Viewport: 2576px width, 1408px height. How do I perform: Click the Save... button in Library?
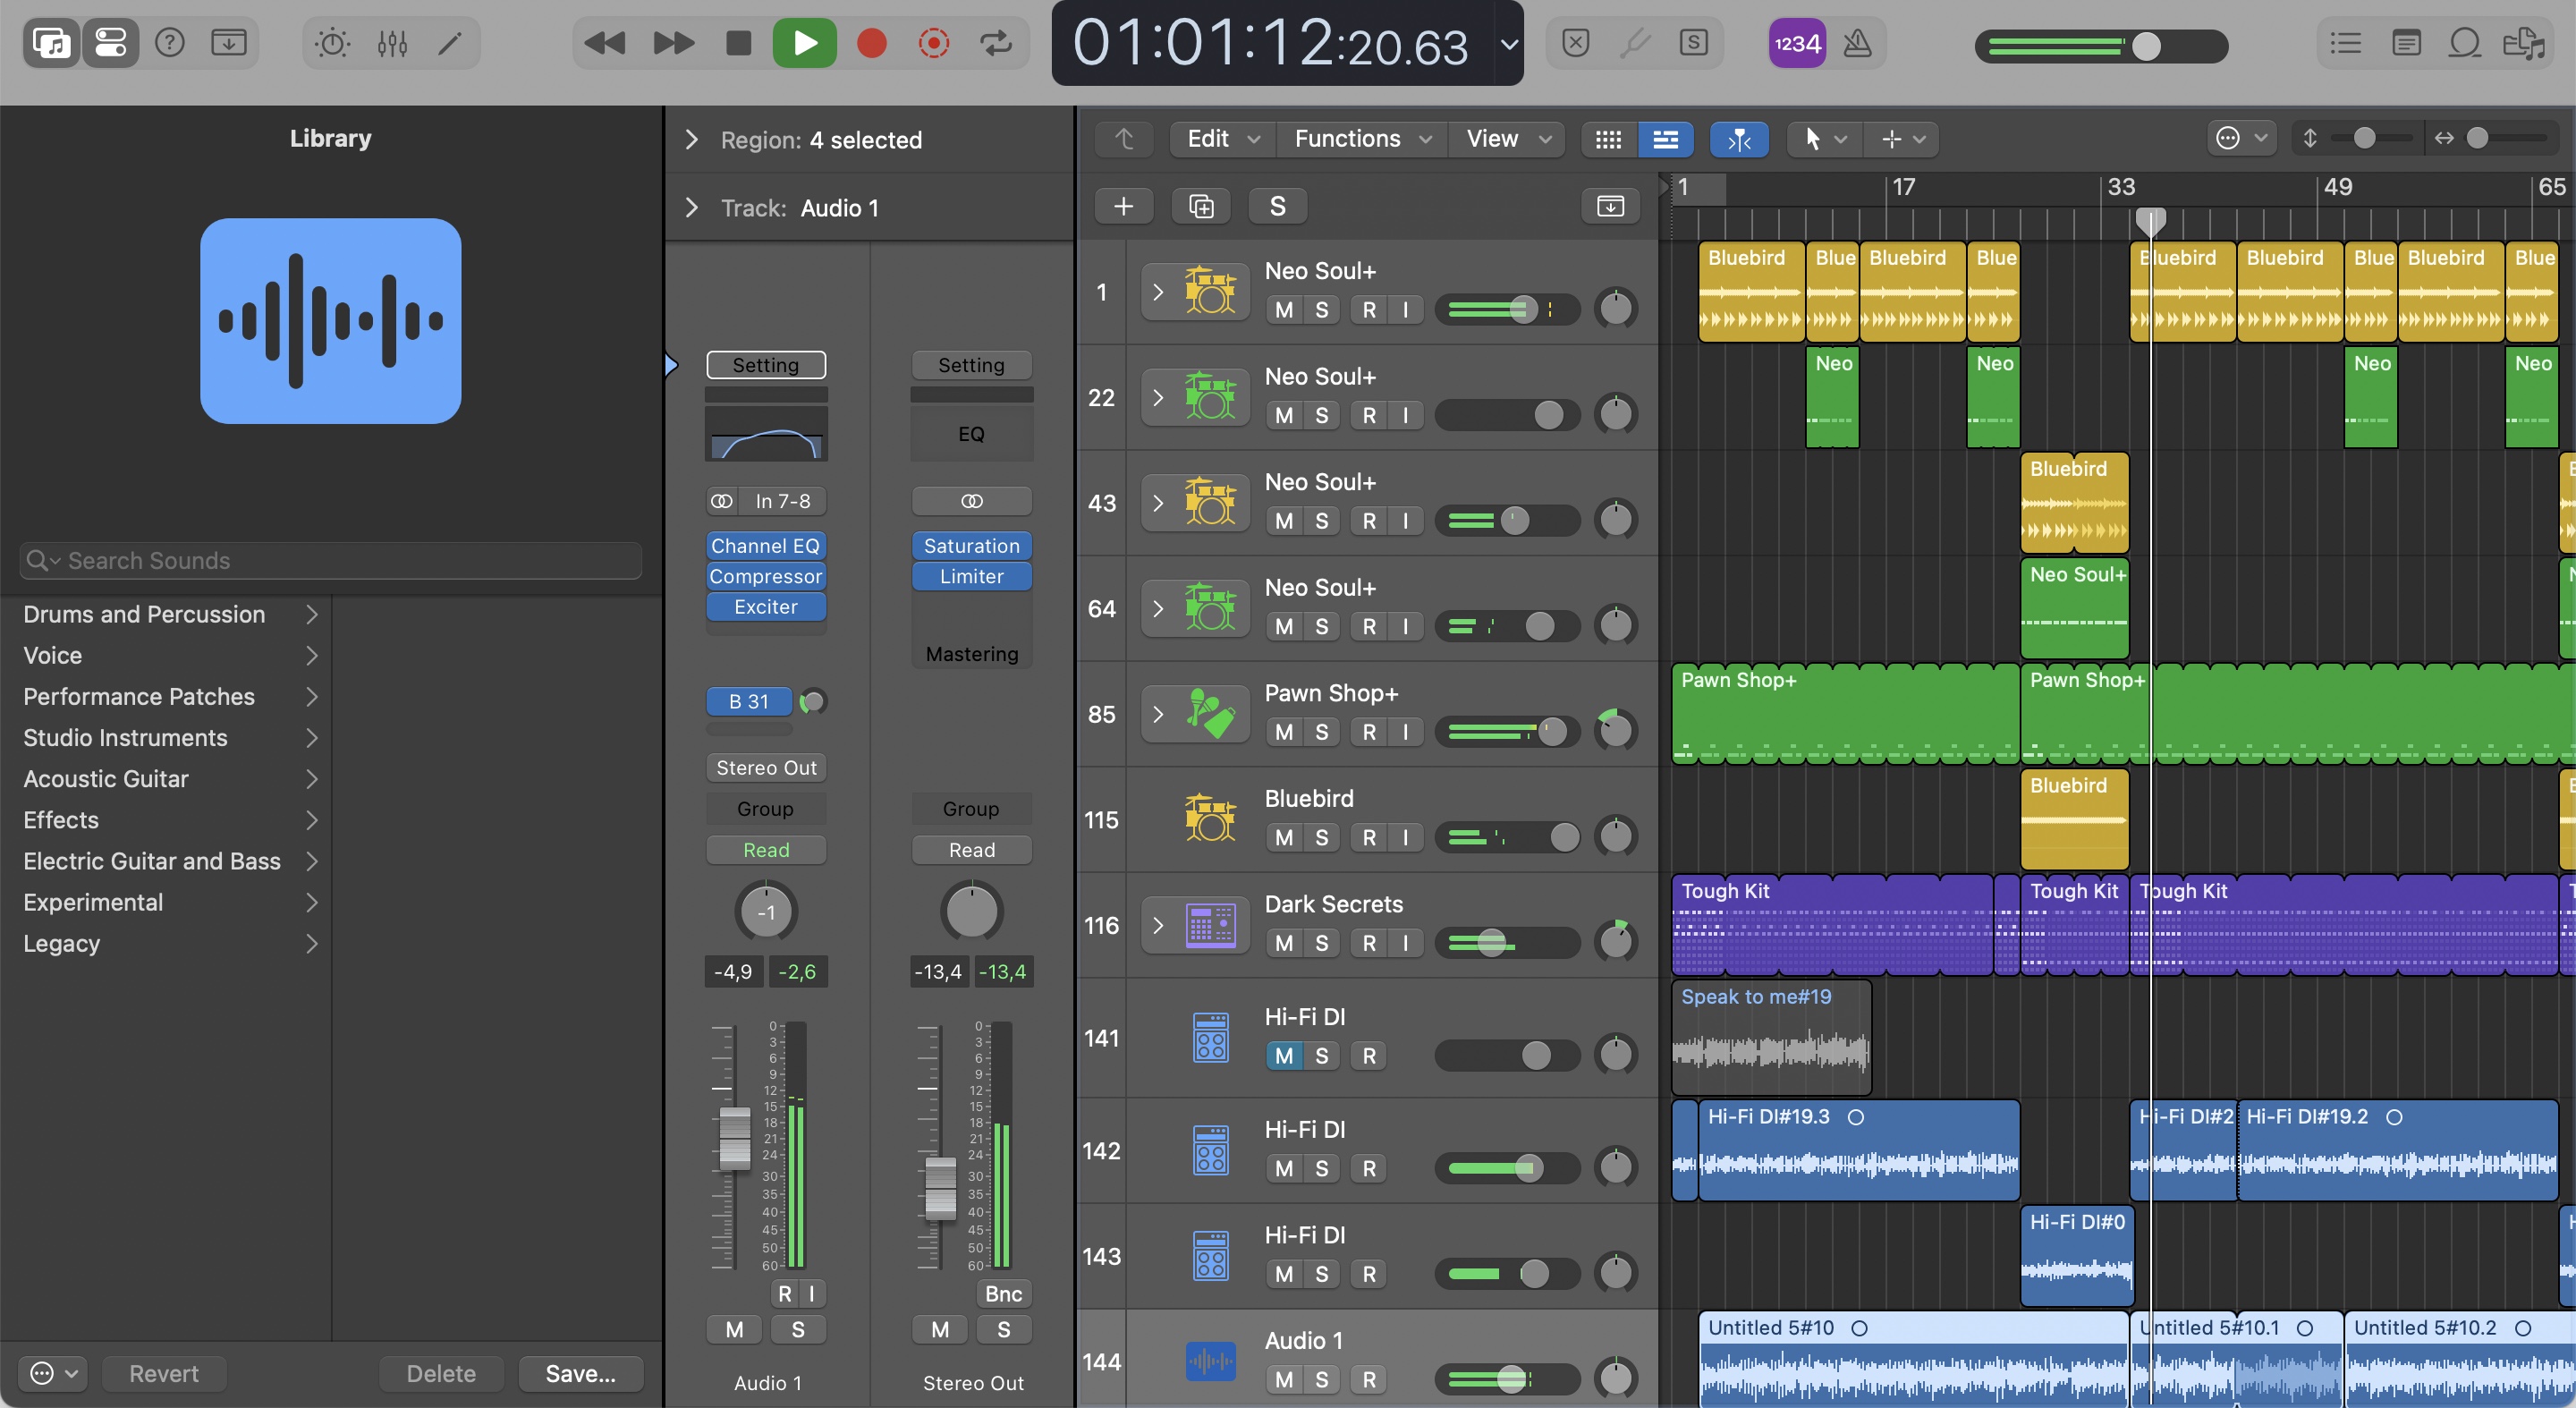click(x=580, y=1374)
